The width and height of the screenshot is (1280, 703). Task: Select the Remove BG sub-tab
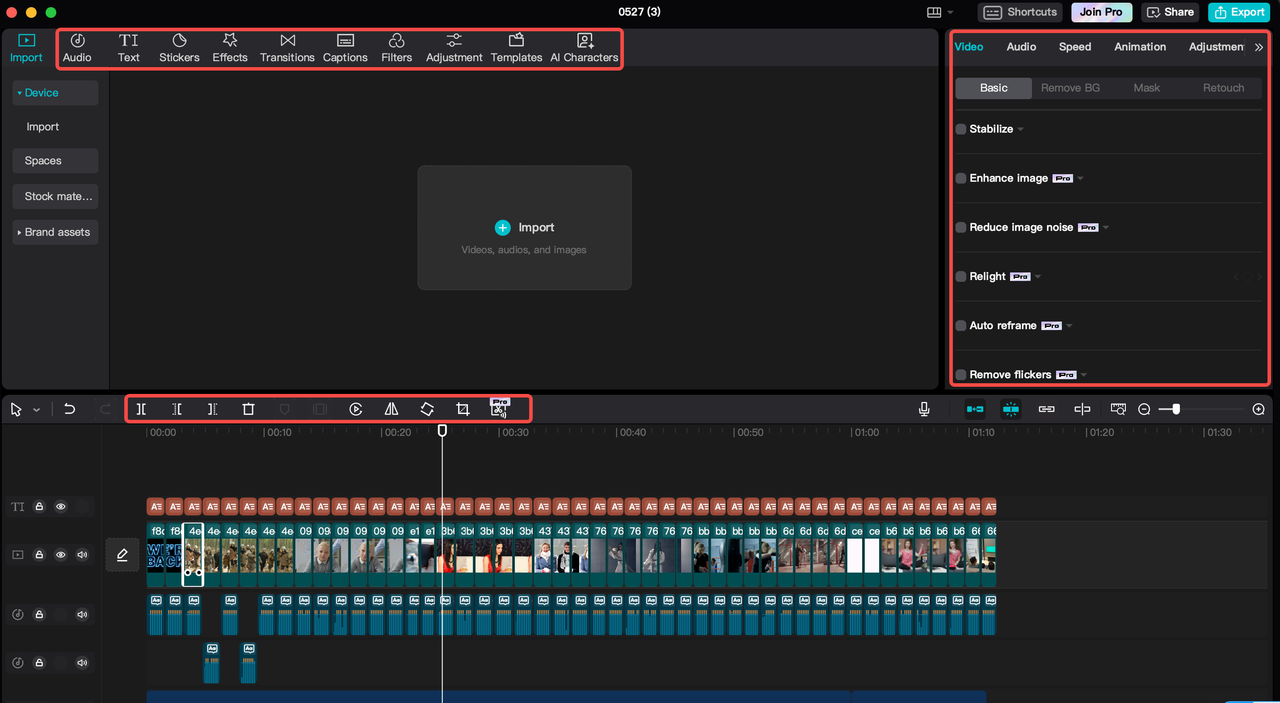1070,88
